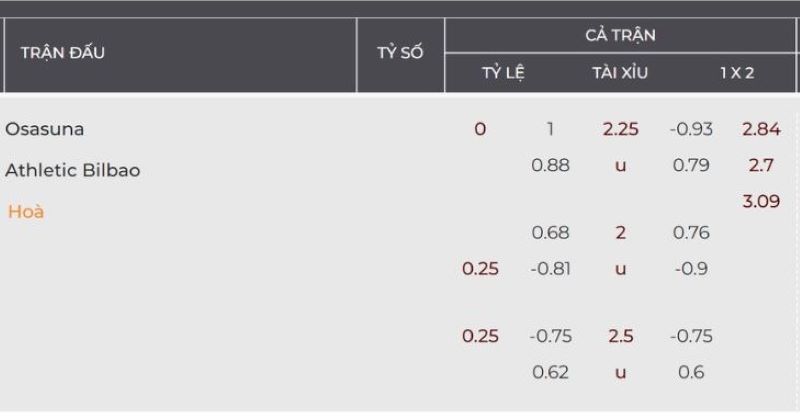Select the TÀI XỈU sub-header
Image resolution: width=800 pixels, height=416 pixels.
(x=620, y=73)
